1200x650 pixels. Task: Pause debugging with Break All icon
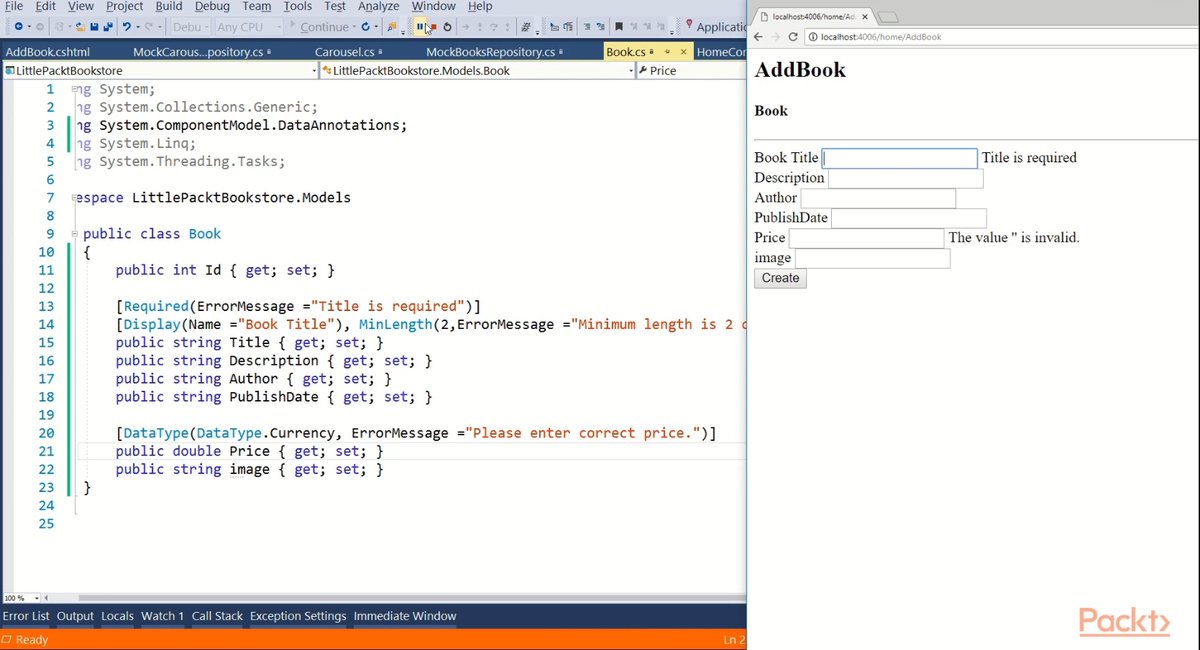[x=420, y=27]
